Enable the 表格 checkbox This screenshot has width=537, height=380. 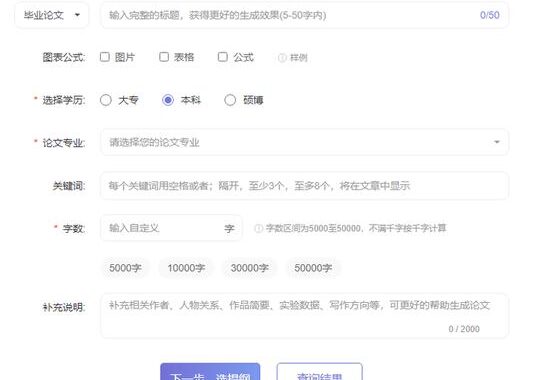click(164, 57)
